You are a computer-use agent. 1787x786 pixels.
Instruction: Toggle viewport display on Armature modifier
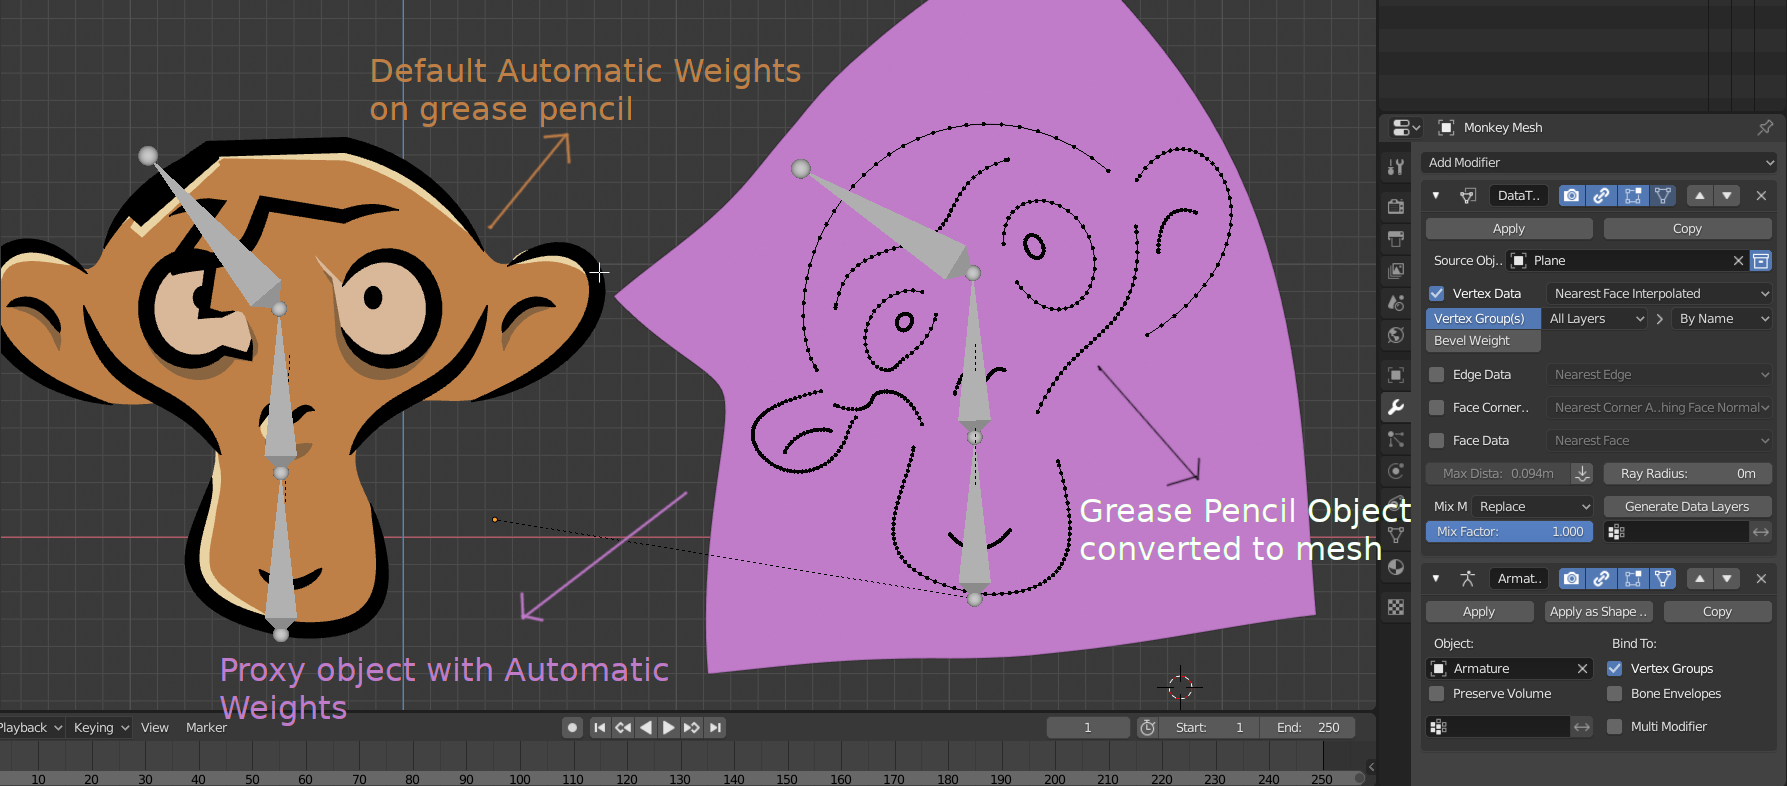point(1602,579)
